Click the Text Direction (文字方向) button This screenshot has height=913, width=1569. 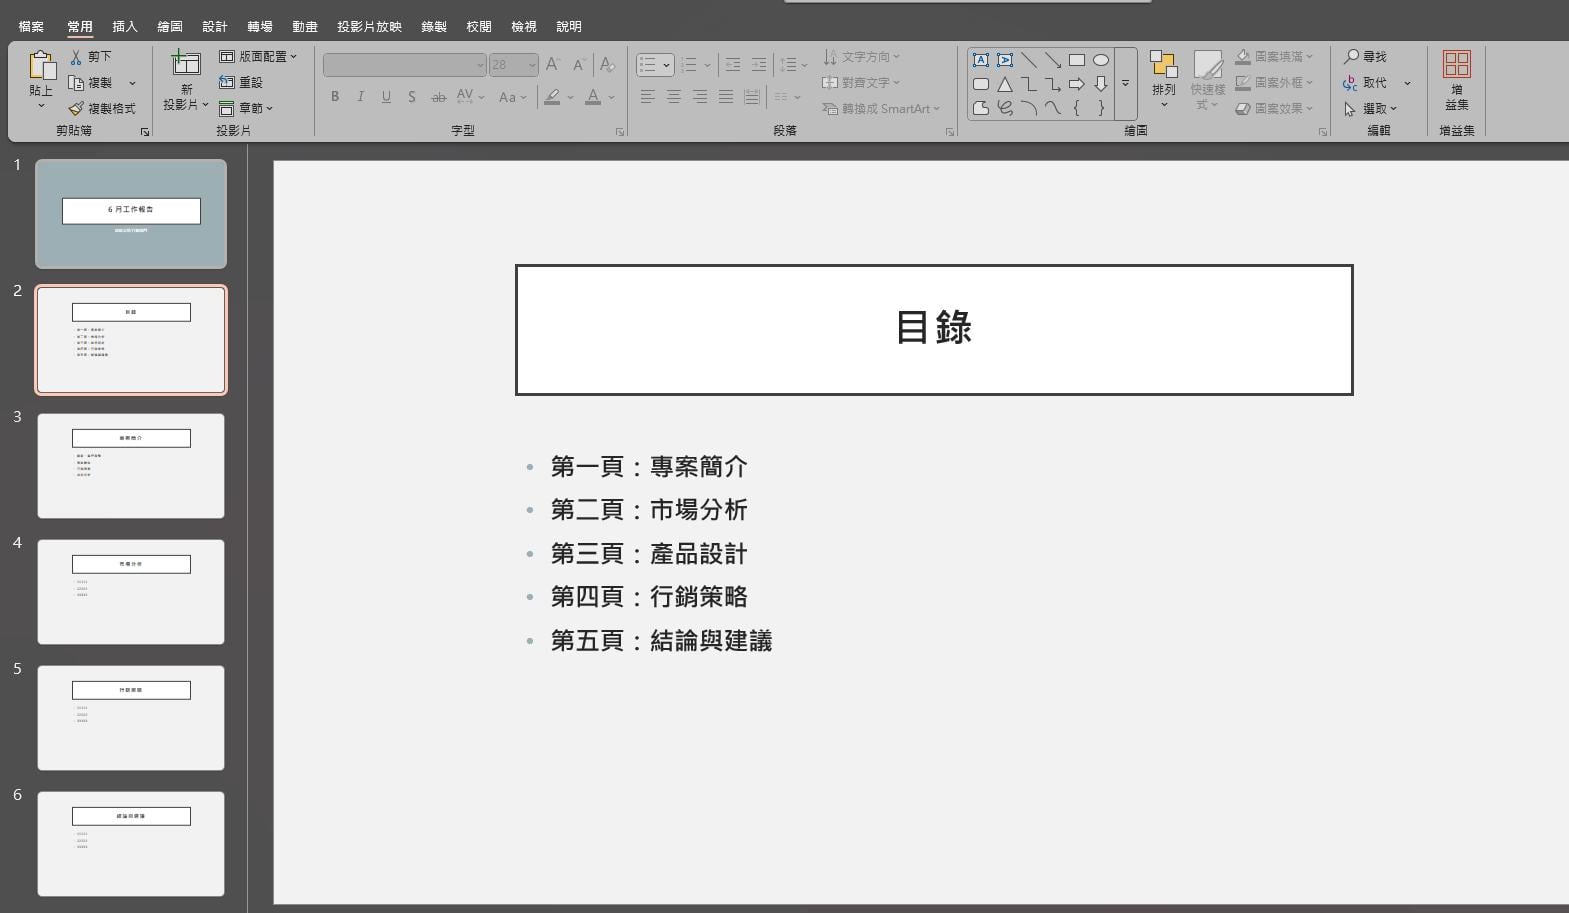click(861, 57)
